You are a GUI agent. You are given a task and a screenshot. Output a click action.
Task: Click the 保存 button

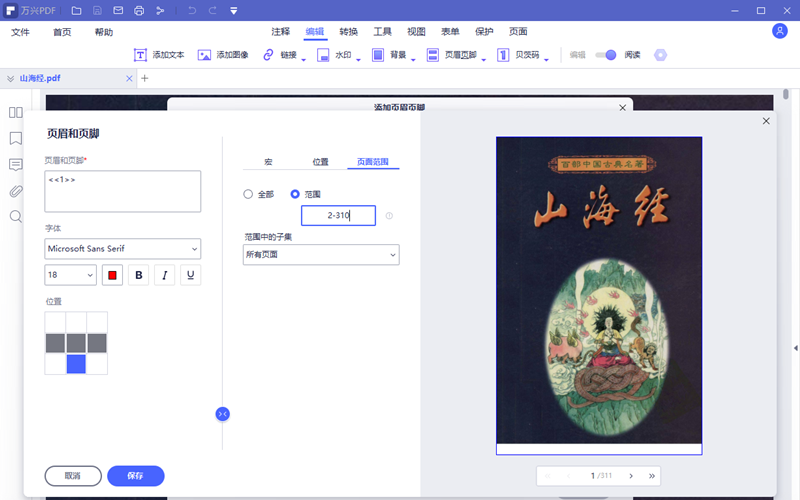point(136,476)
